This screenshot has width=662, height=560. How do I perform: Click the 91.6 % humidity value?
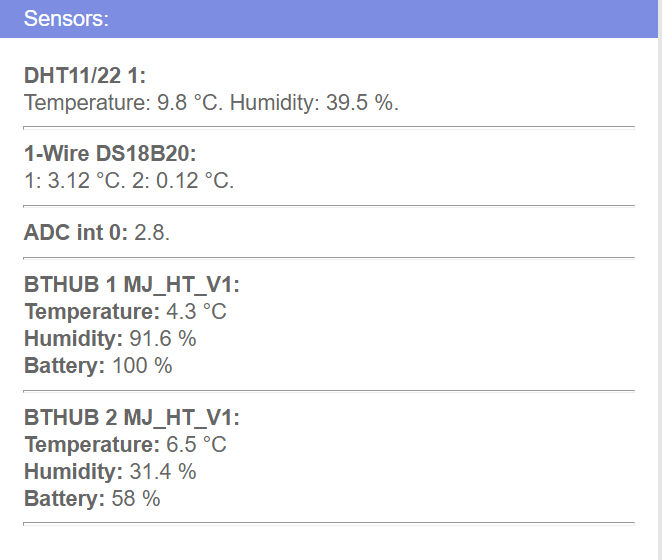coord(163,339)
